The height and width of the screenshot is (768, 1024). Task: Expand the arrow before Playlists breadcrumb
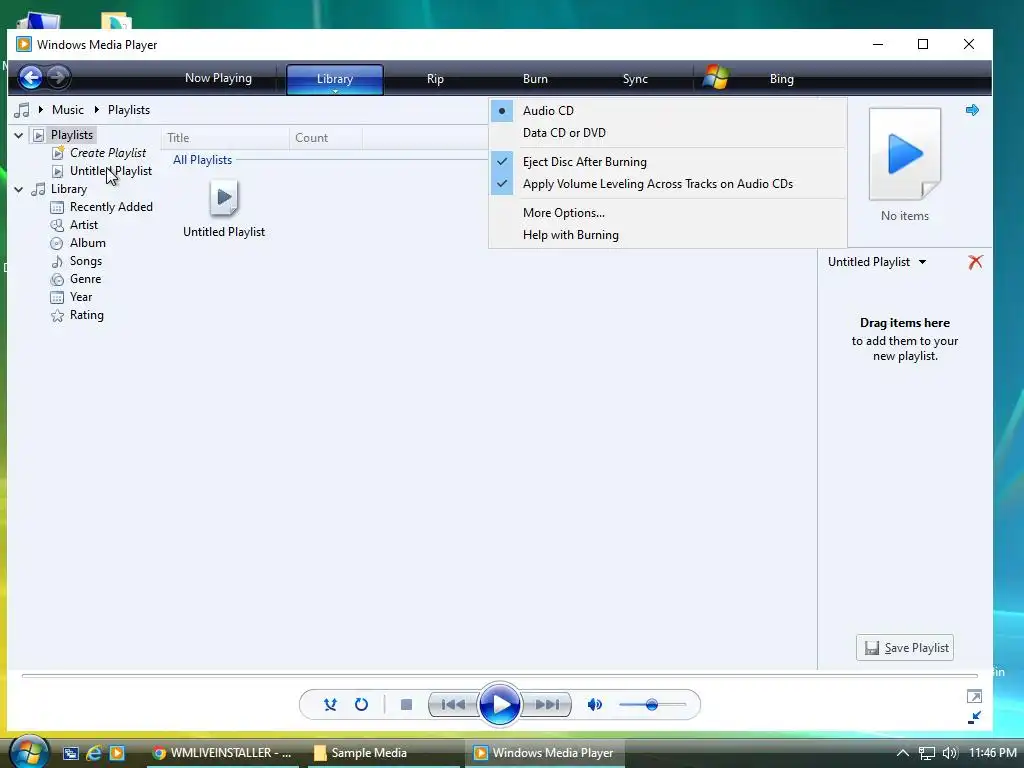click(x=97, y=110)
